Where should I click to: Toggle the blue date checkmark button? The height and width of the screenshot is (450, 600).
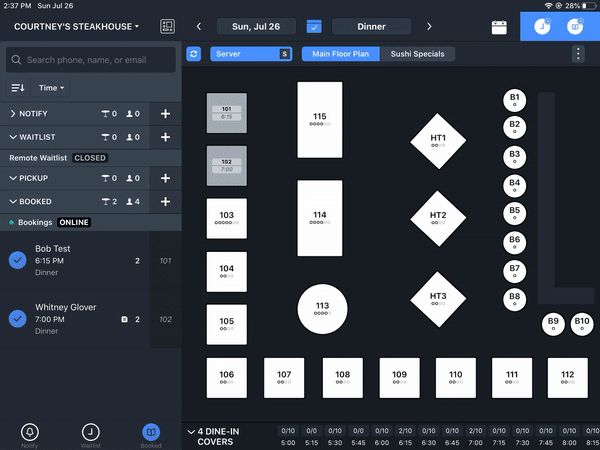pos(314,26)
